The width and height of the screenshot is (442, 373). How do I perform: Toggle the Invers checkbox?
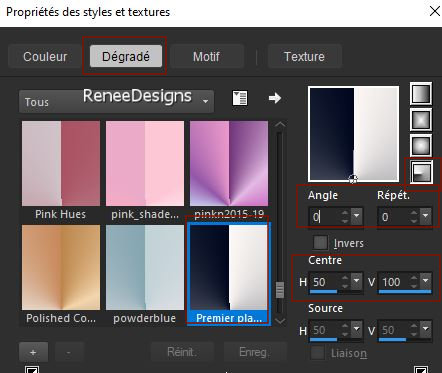click(320, 243)
